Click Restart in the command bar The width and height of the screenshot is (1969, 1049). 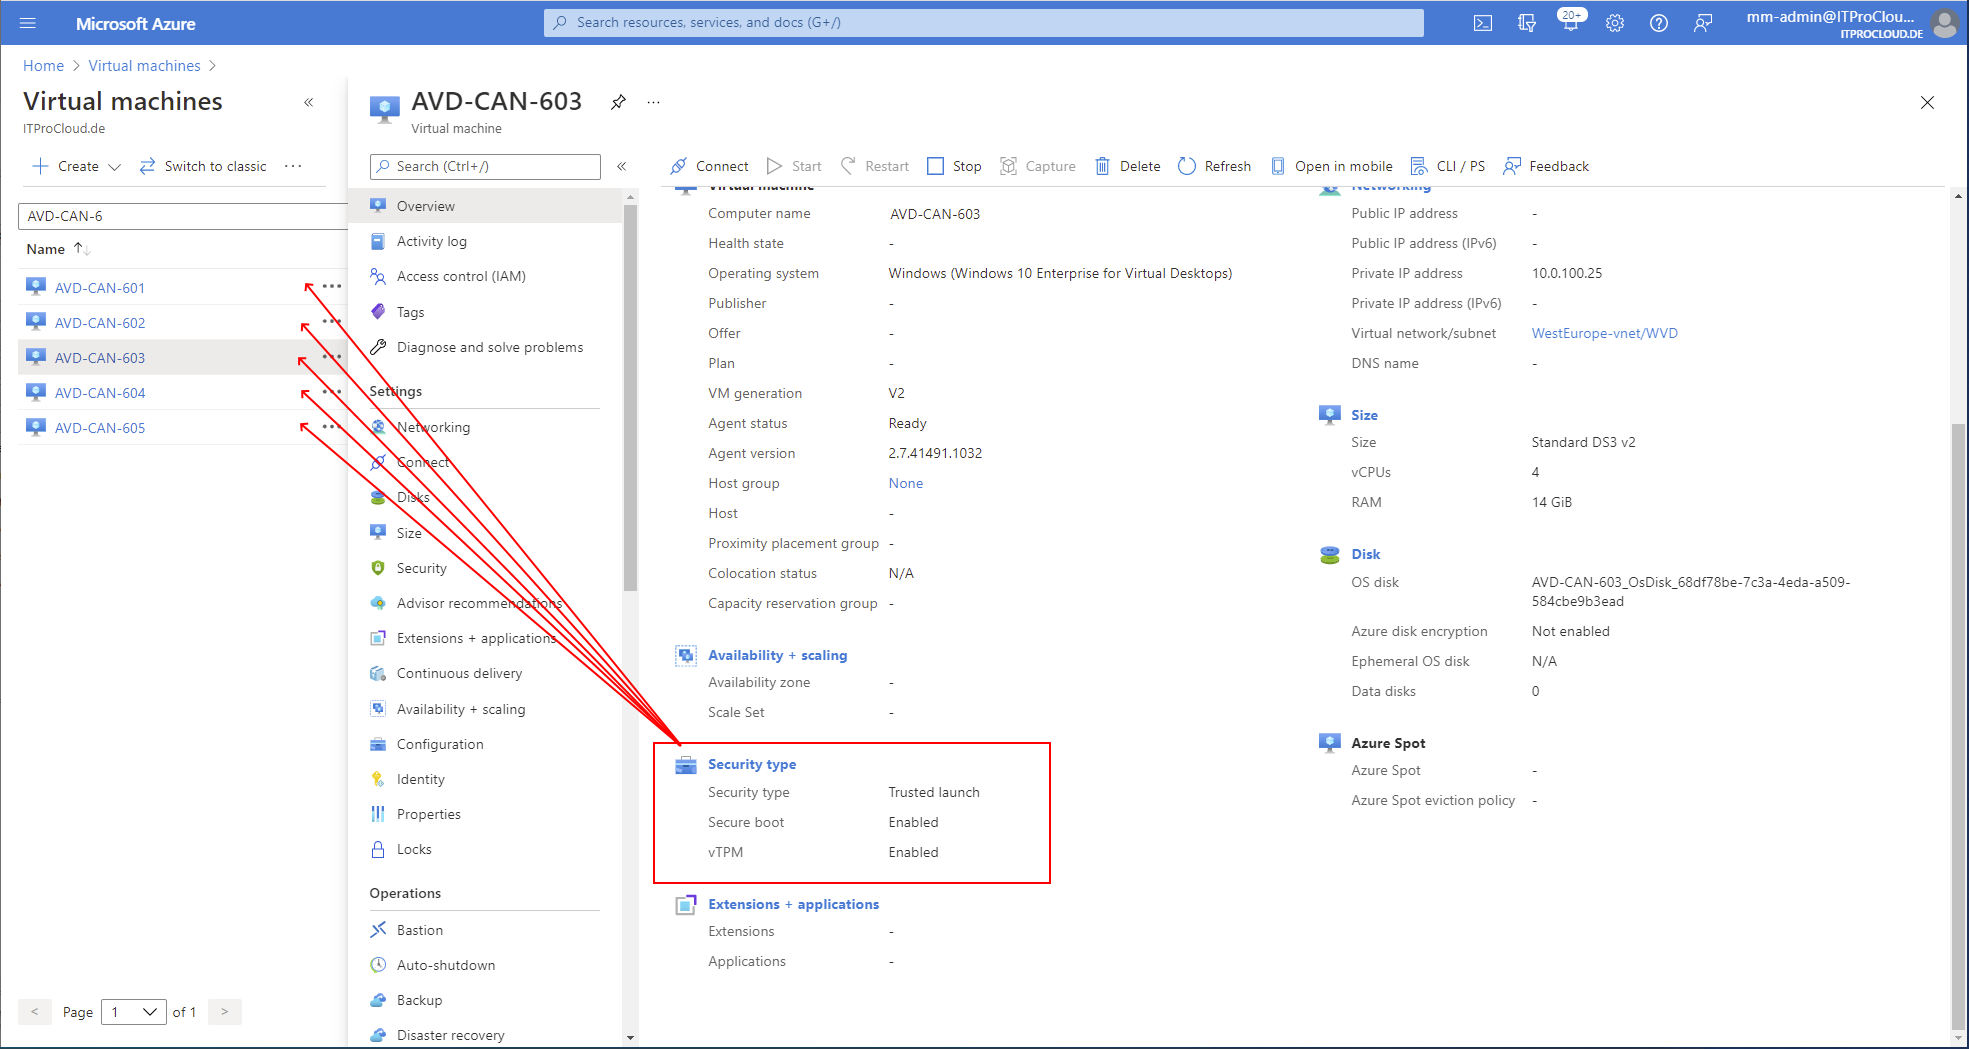(875, 166)
